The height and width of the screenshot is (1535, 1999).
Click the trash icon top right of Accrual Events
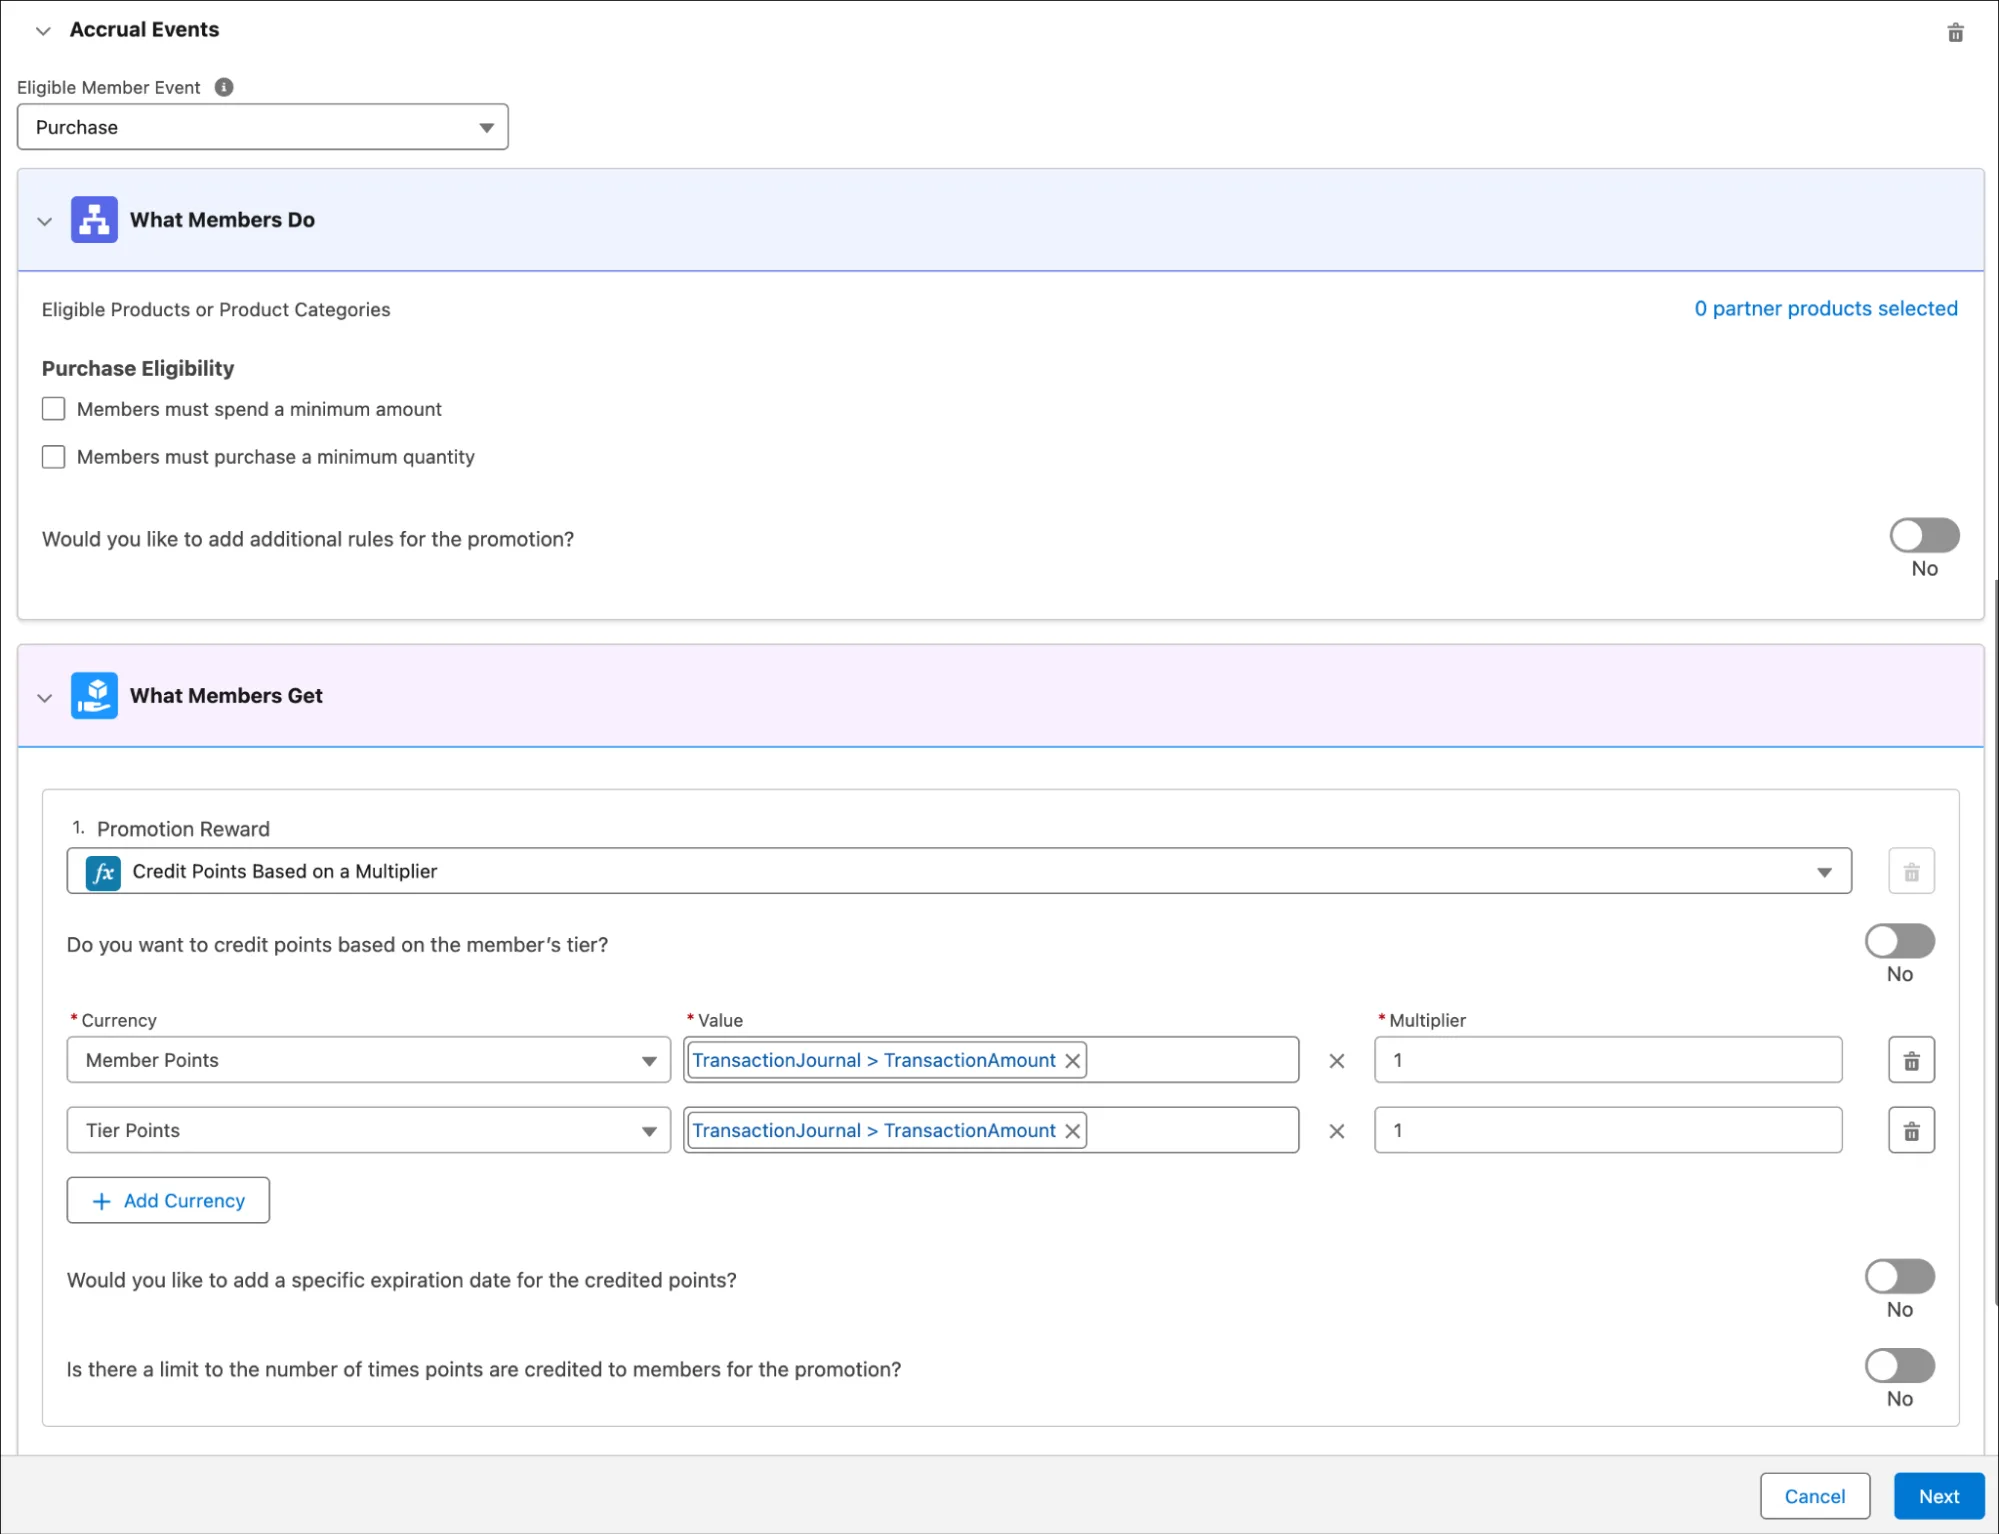pyautogui.click(x=1955, y=32)
